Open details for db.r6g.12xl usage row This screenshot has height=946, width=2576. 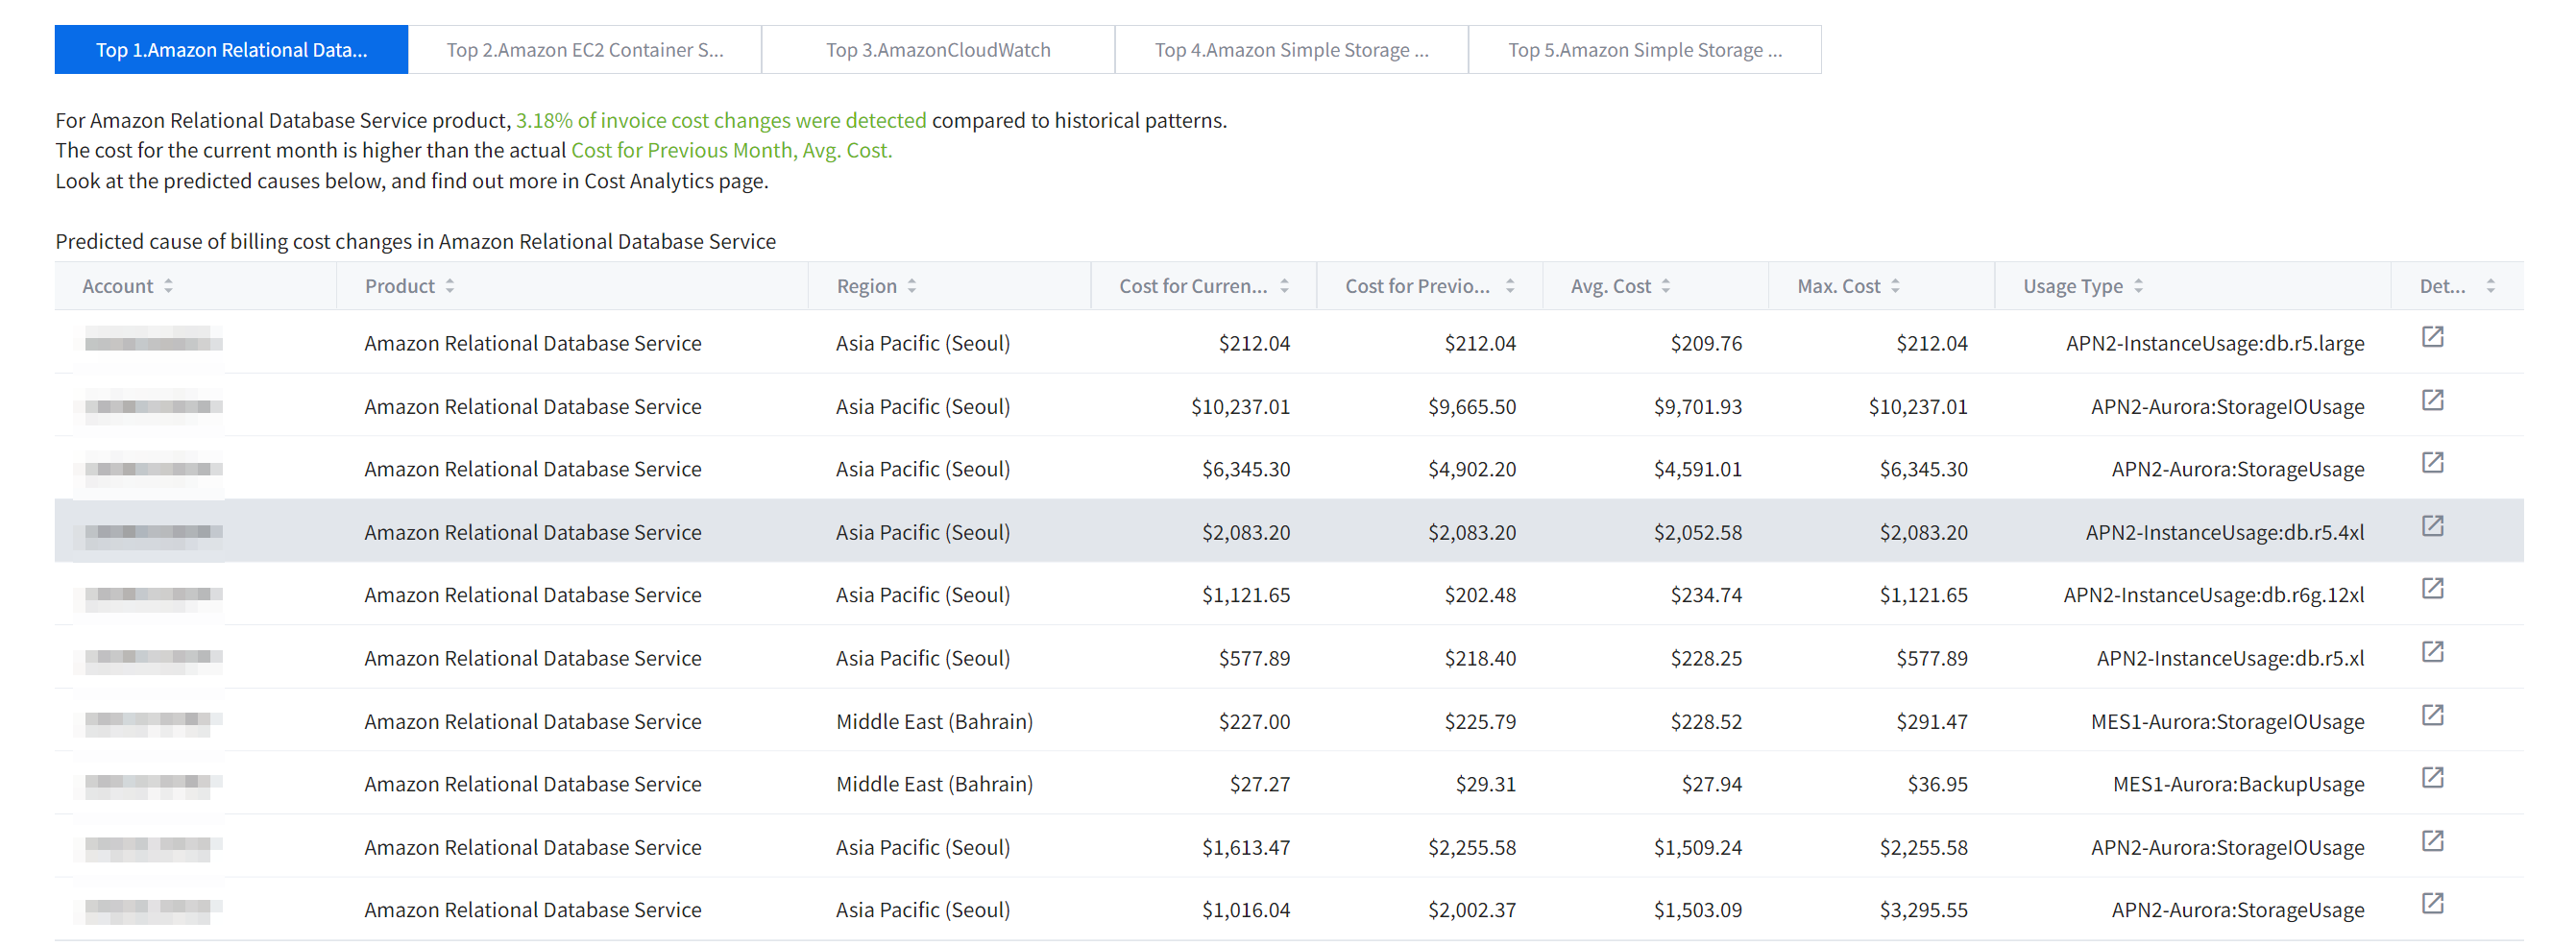tap(2432, 589)
